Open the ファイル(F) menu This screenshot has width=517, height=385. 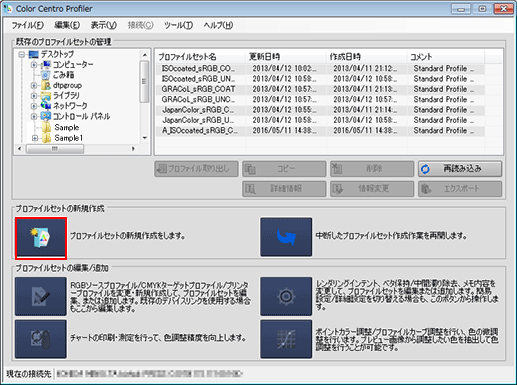(x=28, y=25)
